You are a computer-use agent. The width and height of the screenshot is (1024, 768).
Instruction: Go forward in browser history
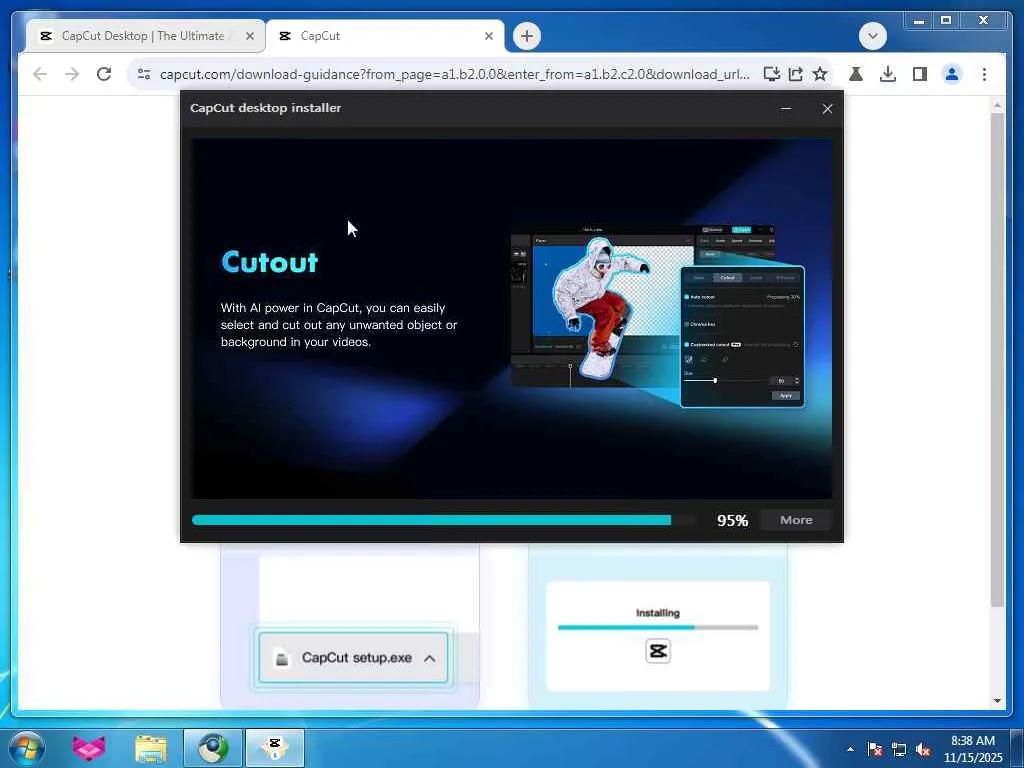(72, 74)
